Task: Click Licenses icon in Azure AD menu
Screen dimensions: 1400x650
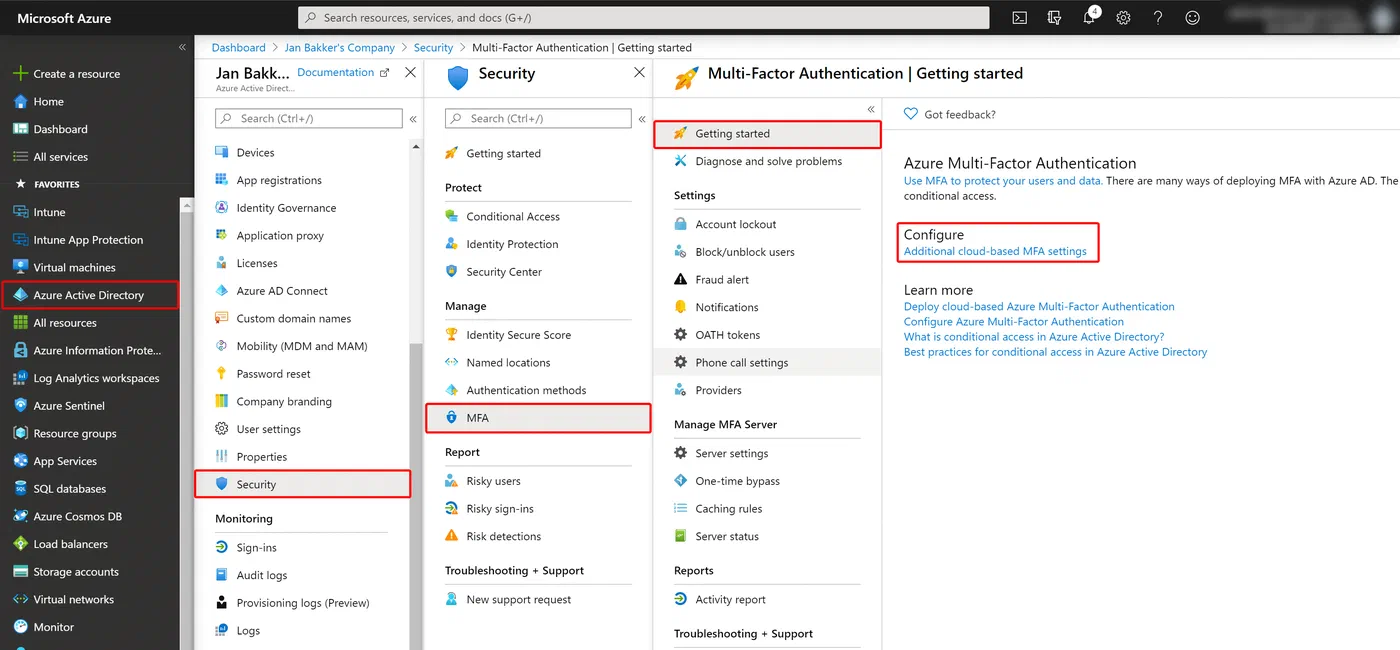Action: pyautogui.click(x=222, y=263)
